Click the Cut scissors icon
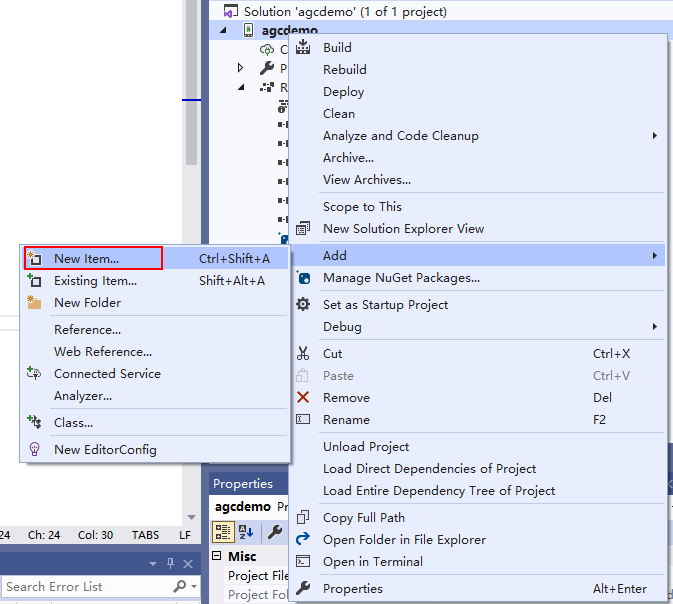The height and width of the screenshot is (604, 673). tap(303, 354)
